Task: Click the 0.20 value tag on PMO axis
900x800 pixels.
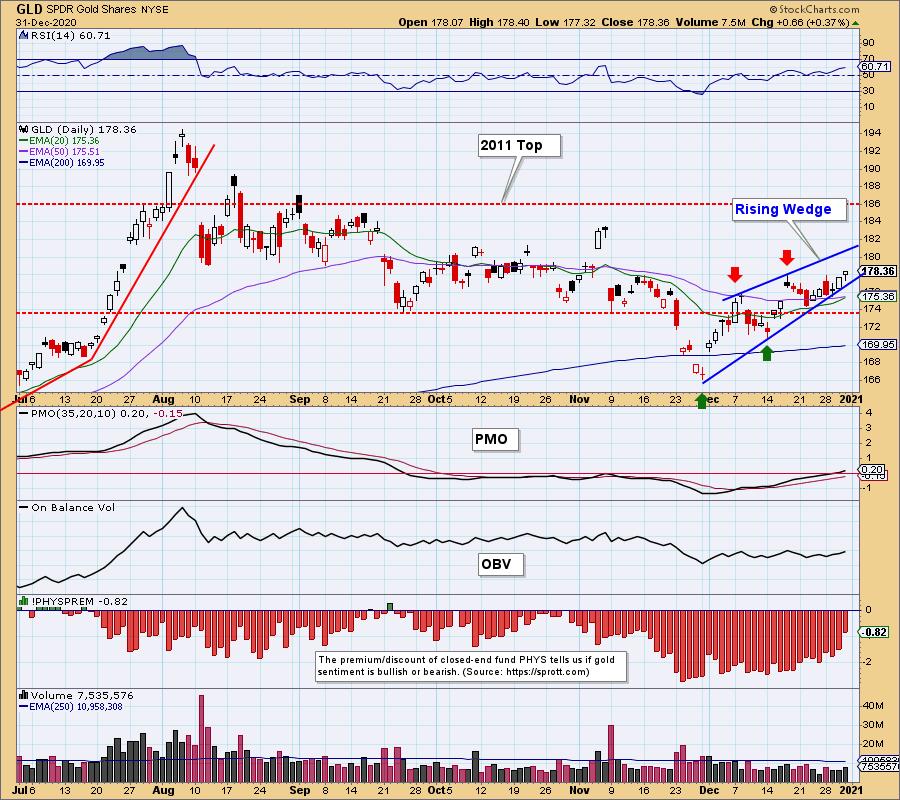Action: click(x=873, y=469)
